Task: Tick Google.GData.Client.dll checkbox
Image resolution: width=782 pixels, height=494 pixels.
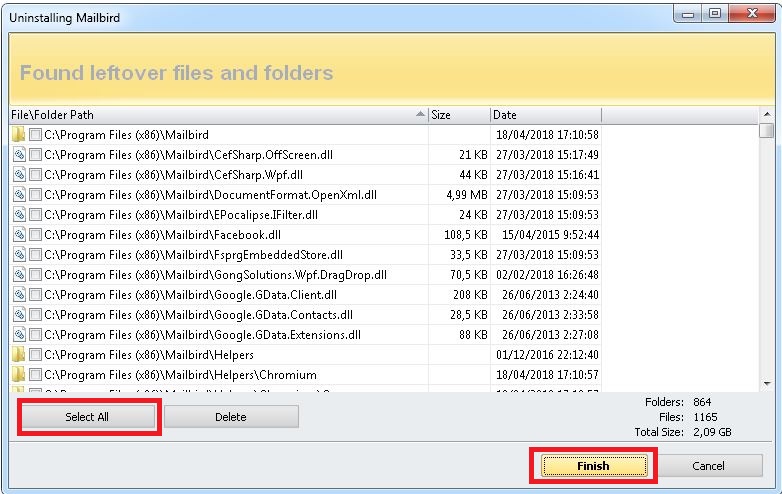Action: click(x=35, y=295)
